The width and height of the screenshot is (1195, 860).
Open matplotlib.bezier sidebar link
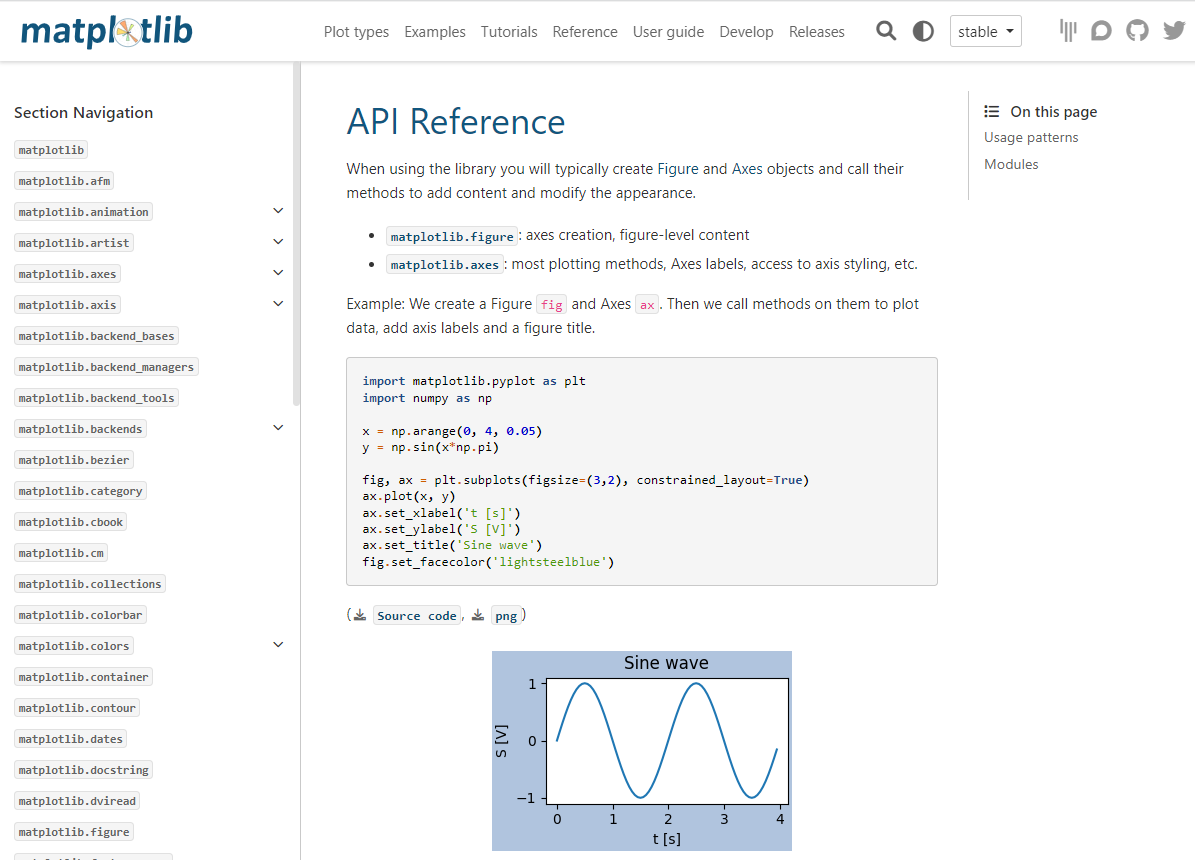(74, 460)
